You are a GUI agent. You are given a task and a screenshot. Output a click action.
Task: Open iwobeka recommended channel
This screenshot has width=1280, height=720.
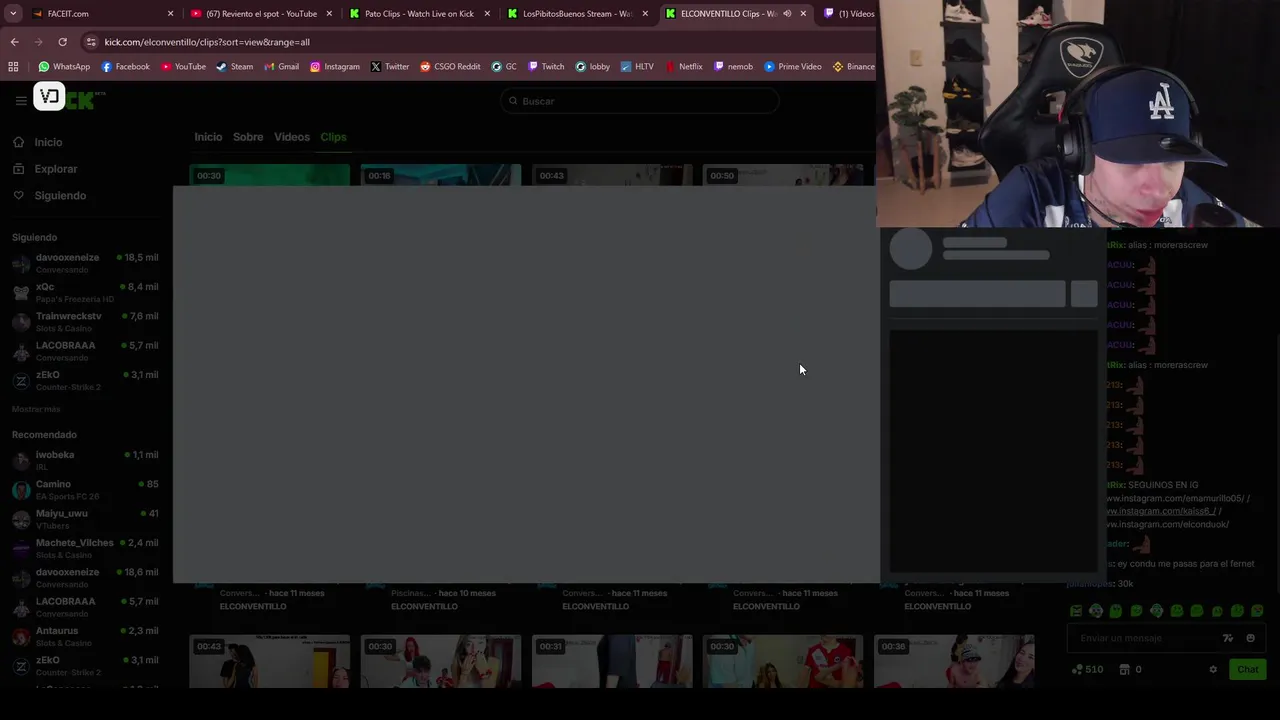(x=86, y=460)
